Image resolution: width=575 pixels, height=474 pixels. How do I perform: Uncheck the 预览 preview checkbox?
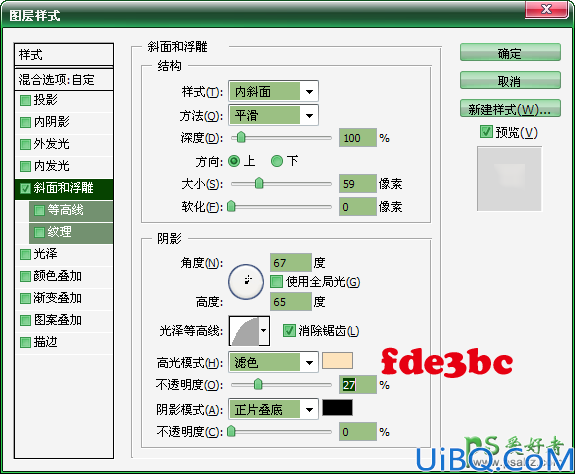486,132
